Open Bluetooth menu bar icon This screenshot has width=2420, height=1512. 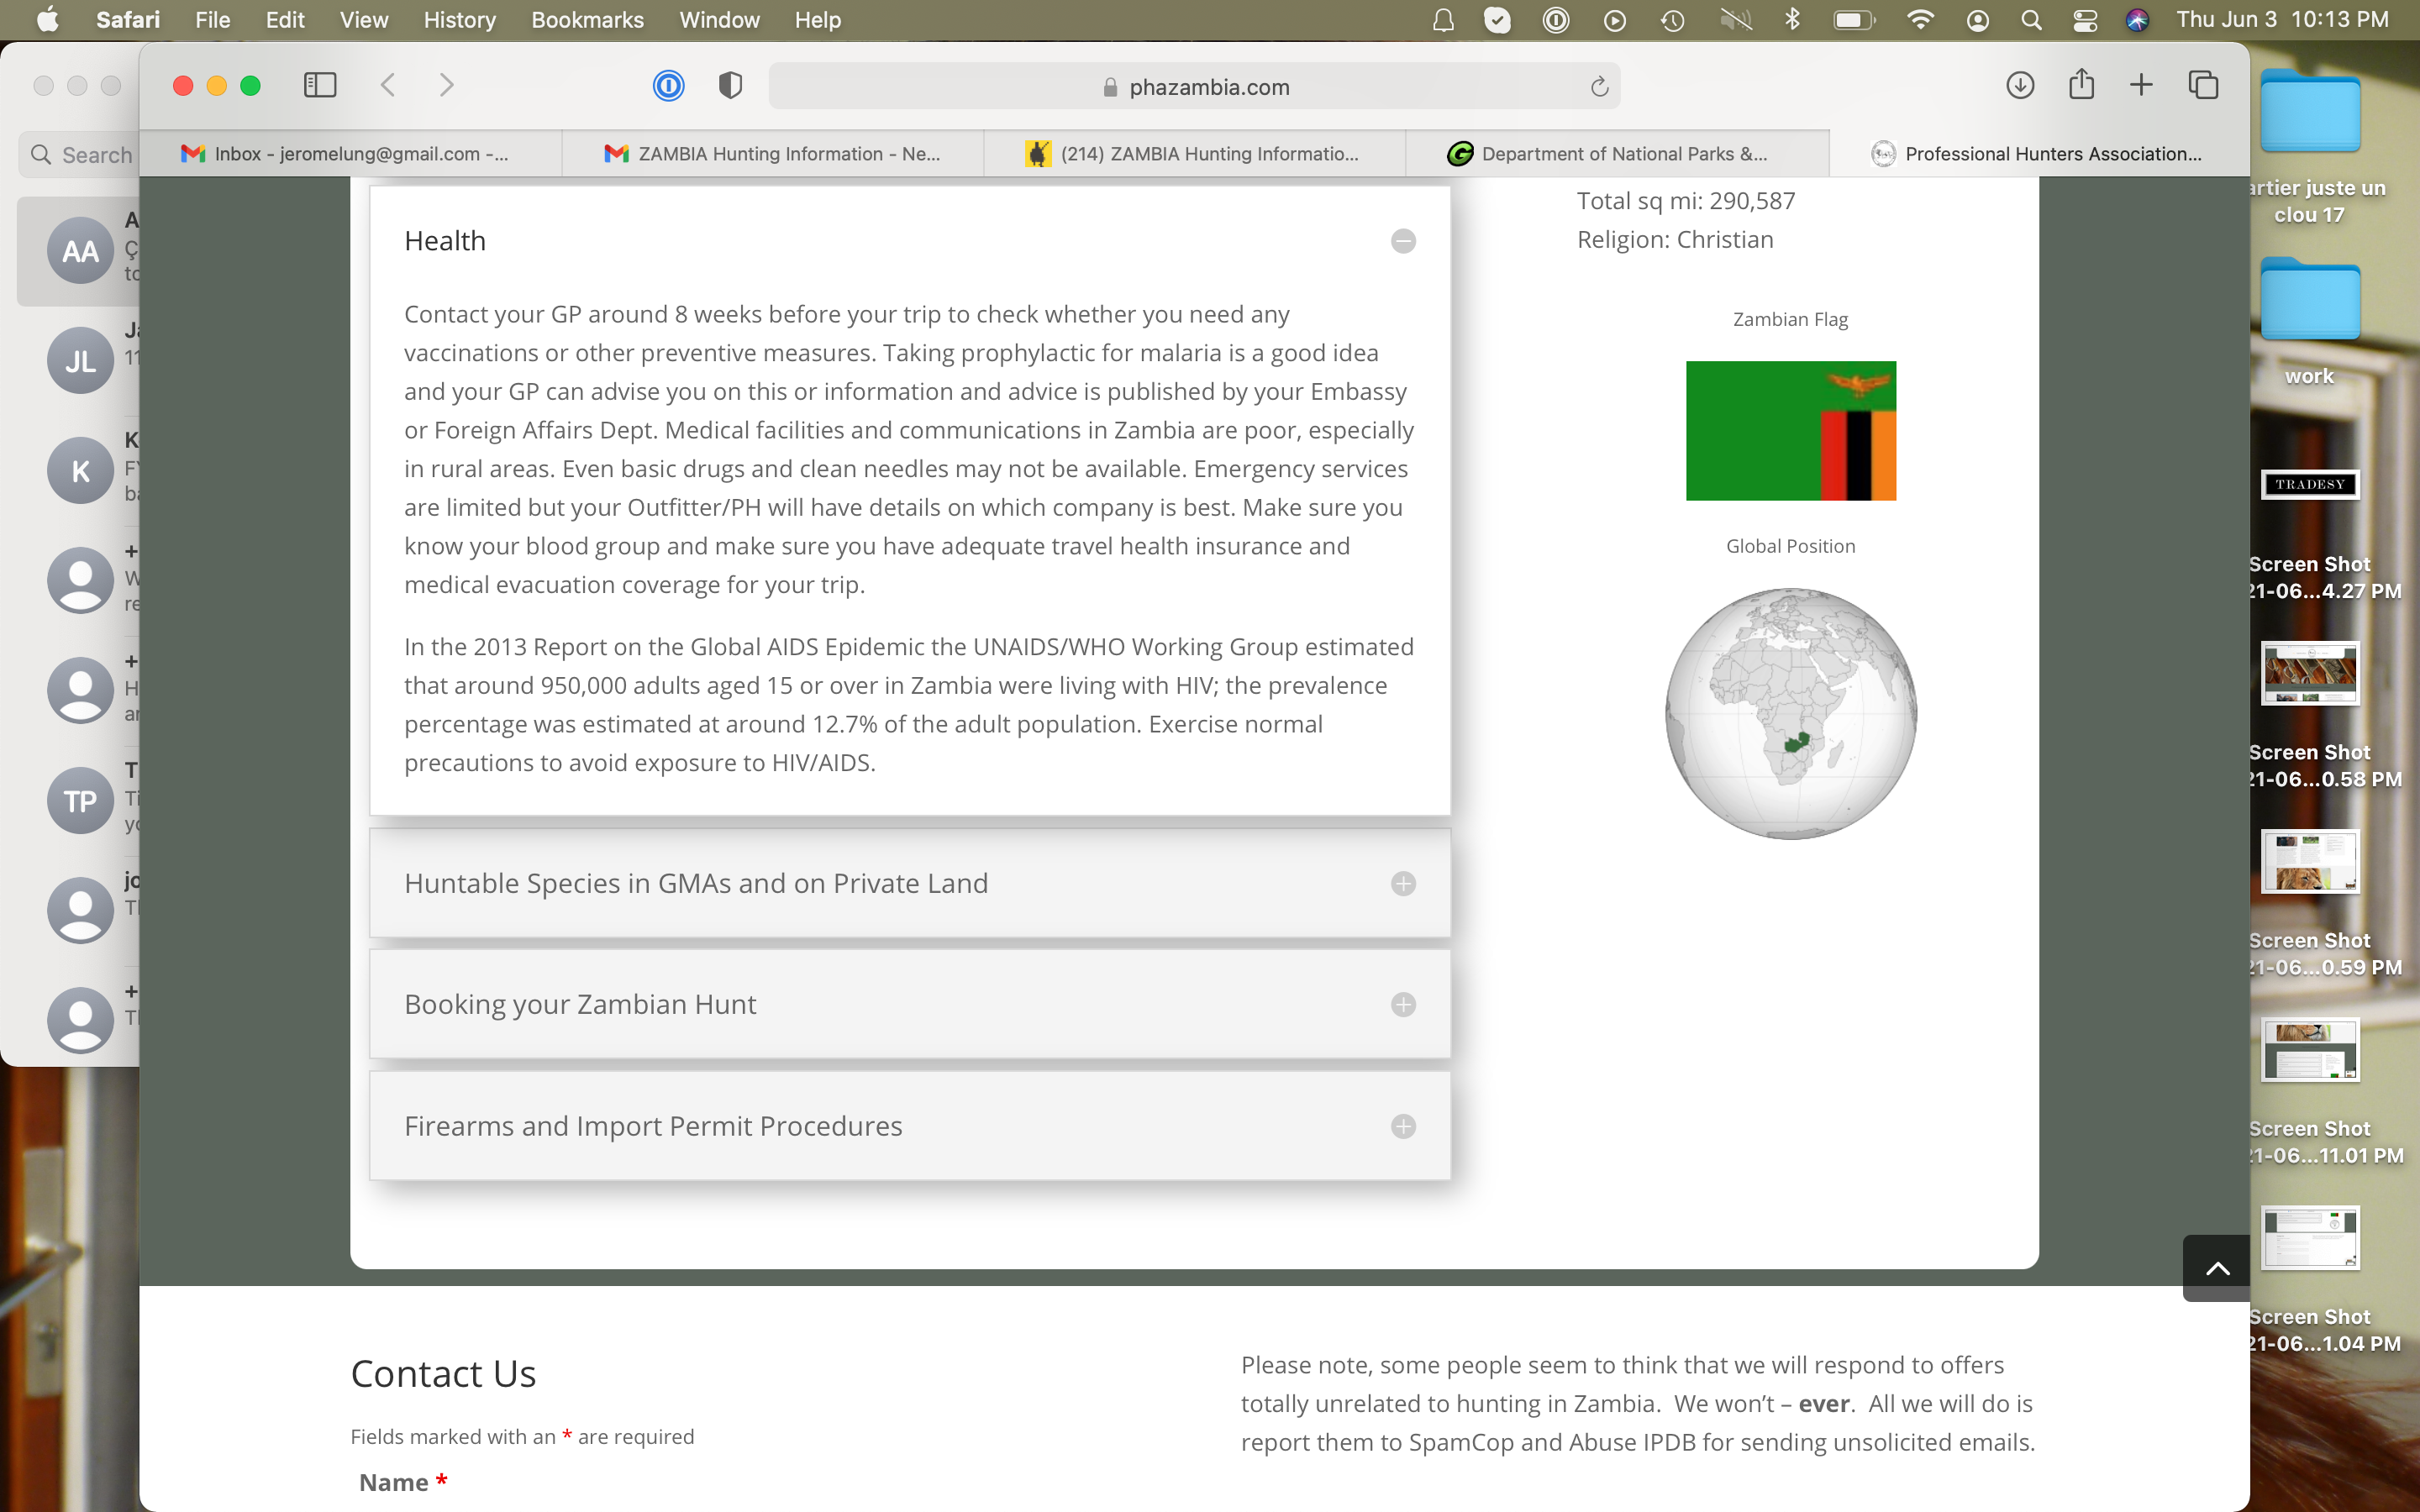pos(1792,20)
